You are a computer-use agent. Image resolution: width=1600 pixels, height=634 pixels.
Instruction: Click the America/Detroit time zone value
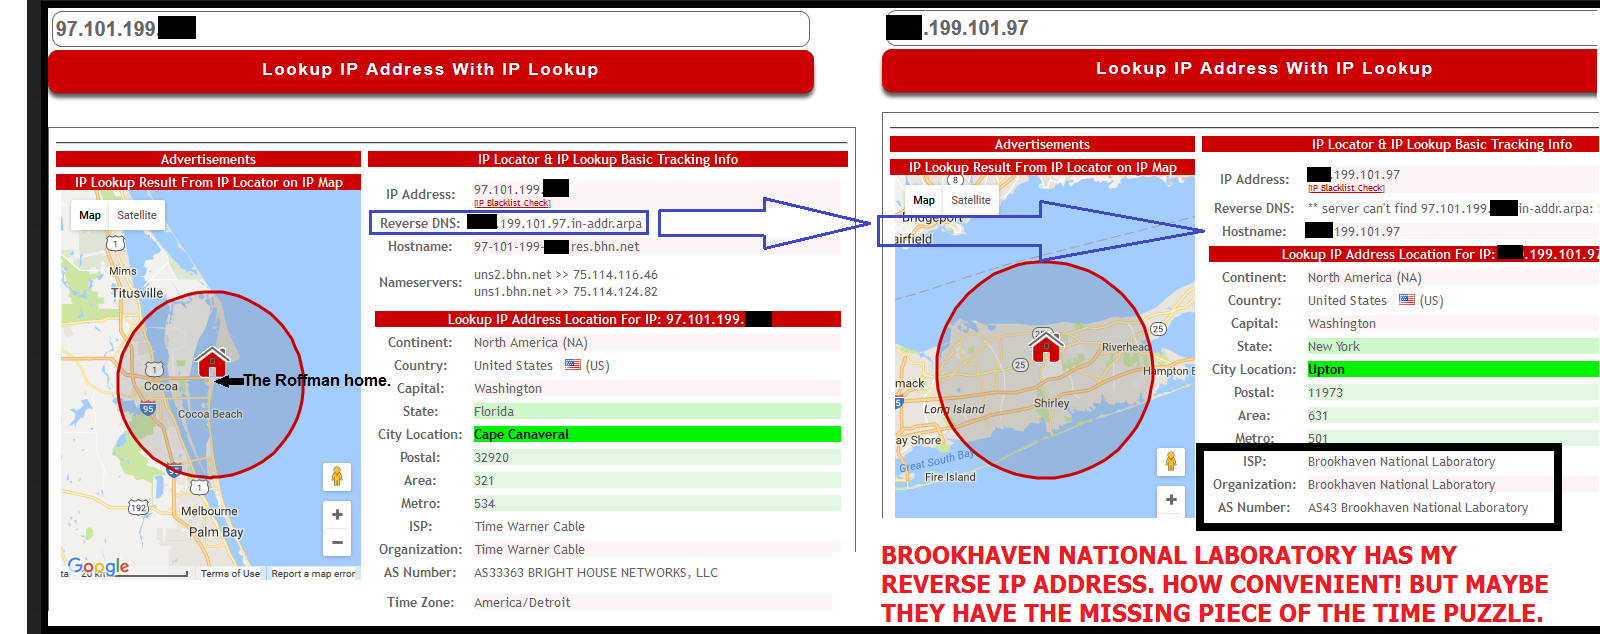pos(522,602)
